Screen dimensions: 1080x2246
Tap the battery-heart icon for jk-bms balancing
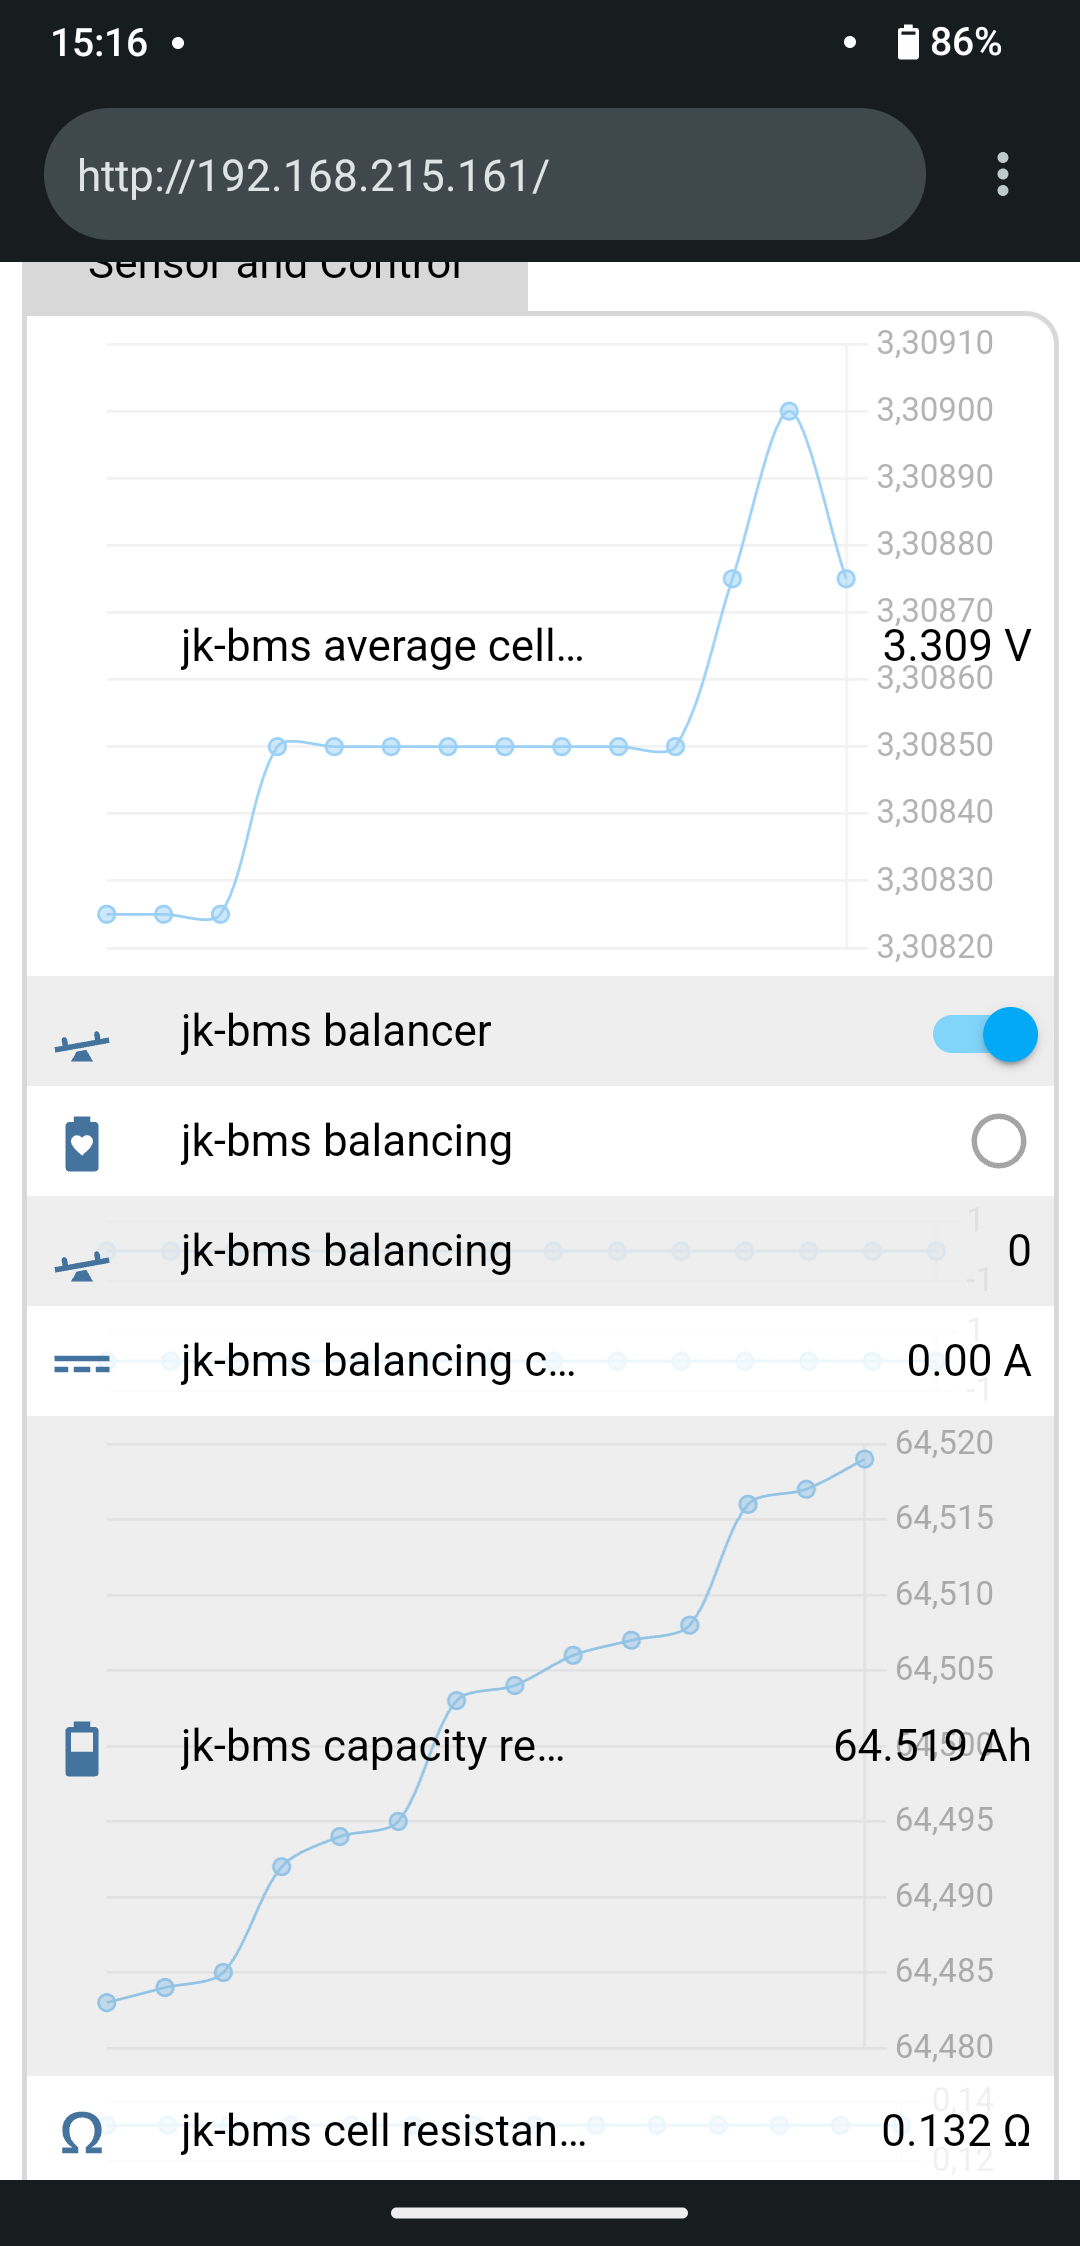click(x=82, y=1143)
